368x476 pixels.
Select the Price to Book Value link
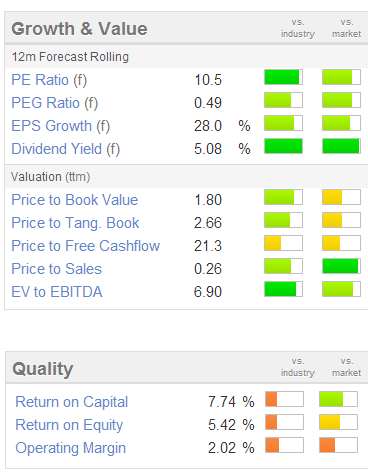(x=75, y=200)
